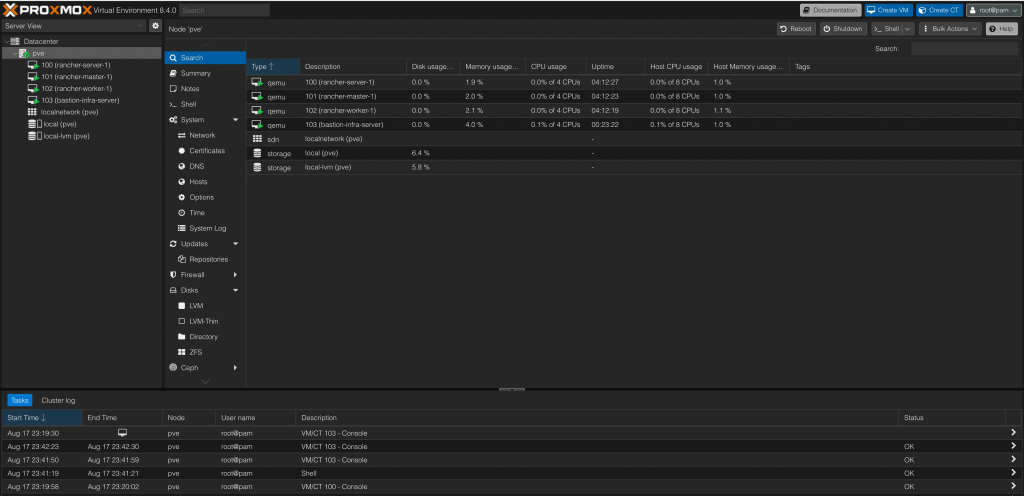Click the top header search field
Screen dimensions: 1024x496
(225, 10)
